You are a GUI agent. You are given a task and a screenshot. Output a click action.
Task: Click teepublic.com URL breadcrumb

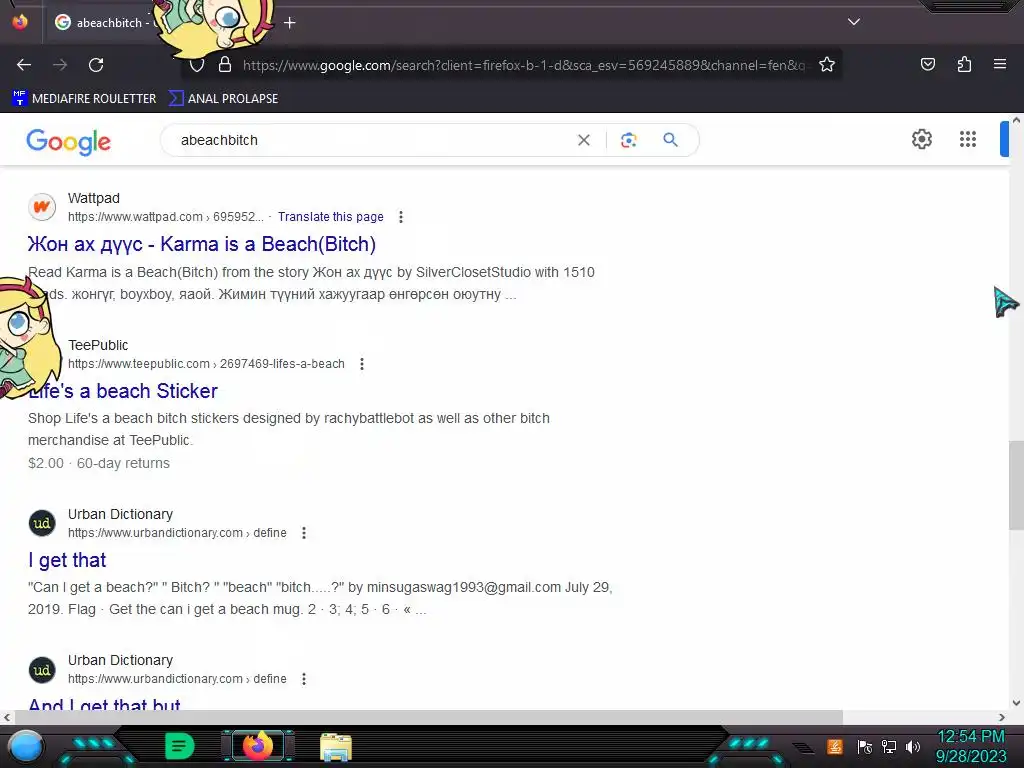click(x=206, y=364)
